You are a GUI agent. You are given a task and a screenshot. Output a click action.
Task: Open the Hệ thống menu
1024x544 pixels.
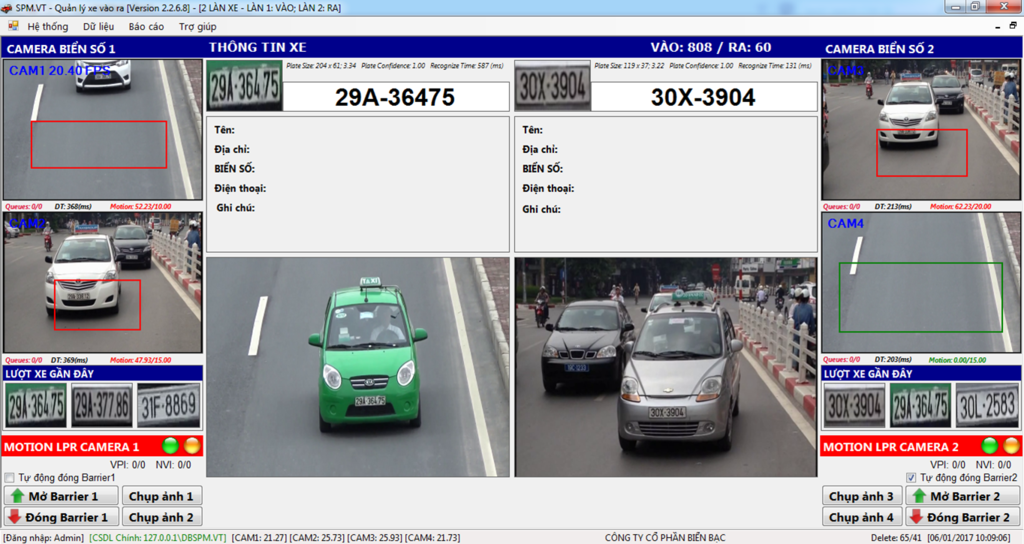pyautogui.click(x=48, y=27)
